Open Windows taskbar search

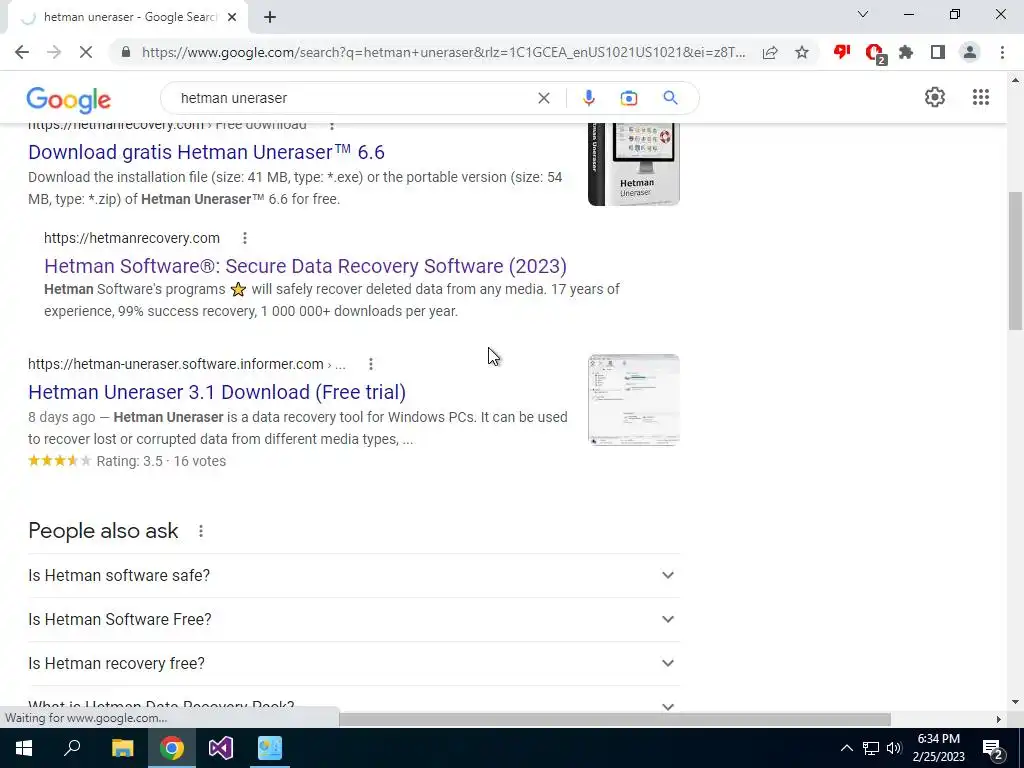[72, 748]
